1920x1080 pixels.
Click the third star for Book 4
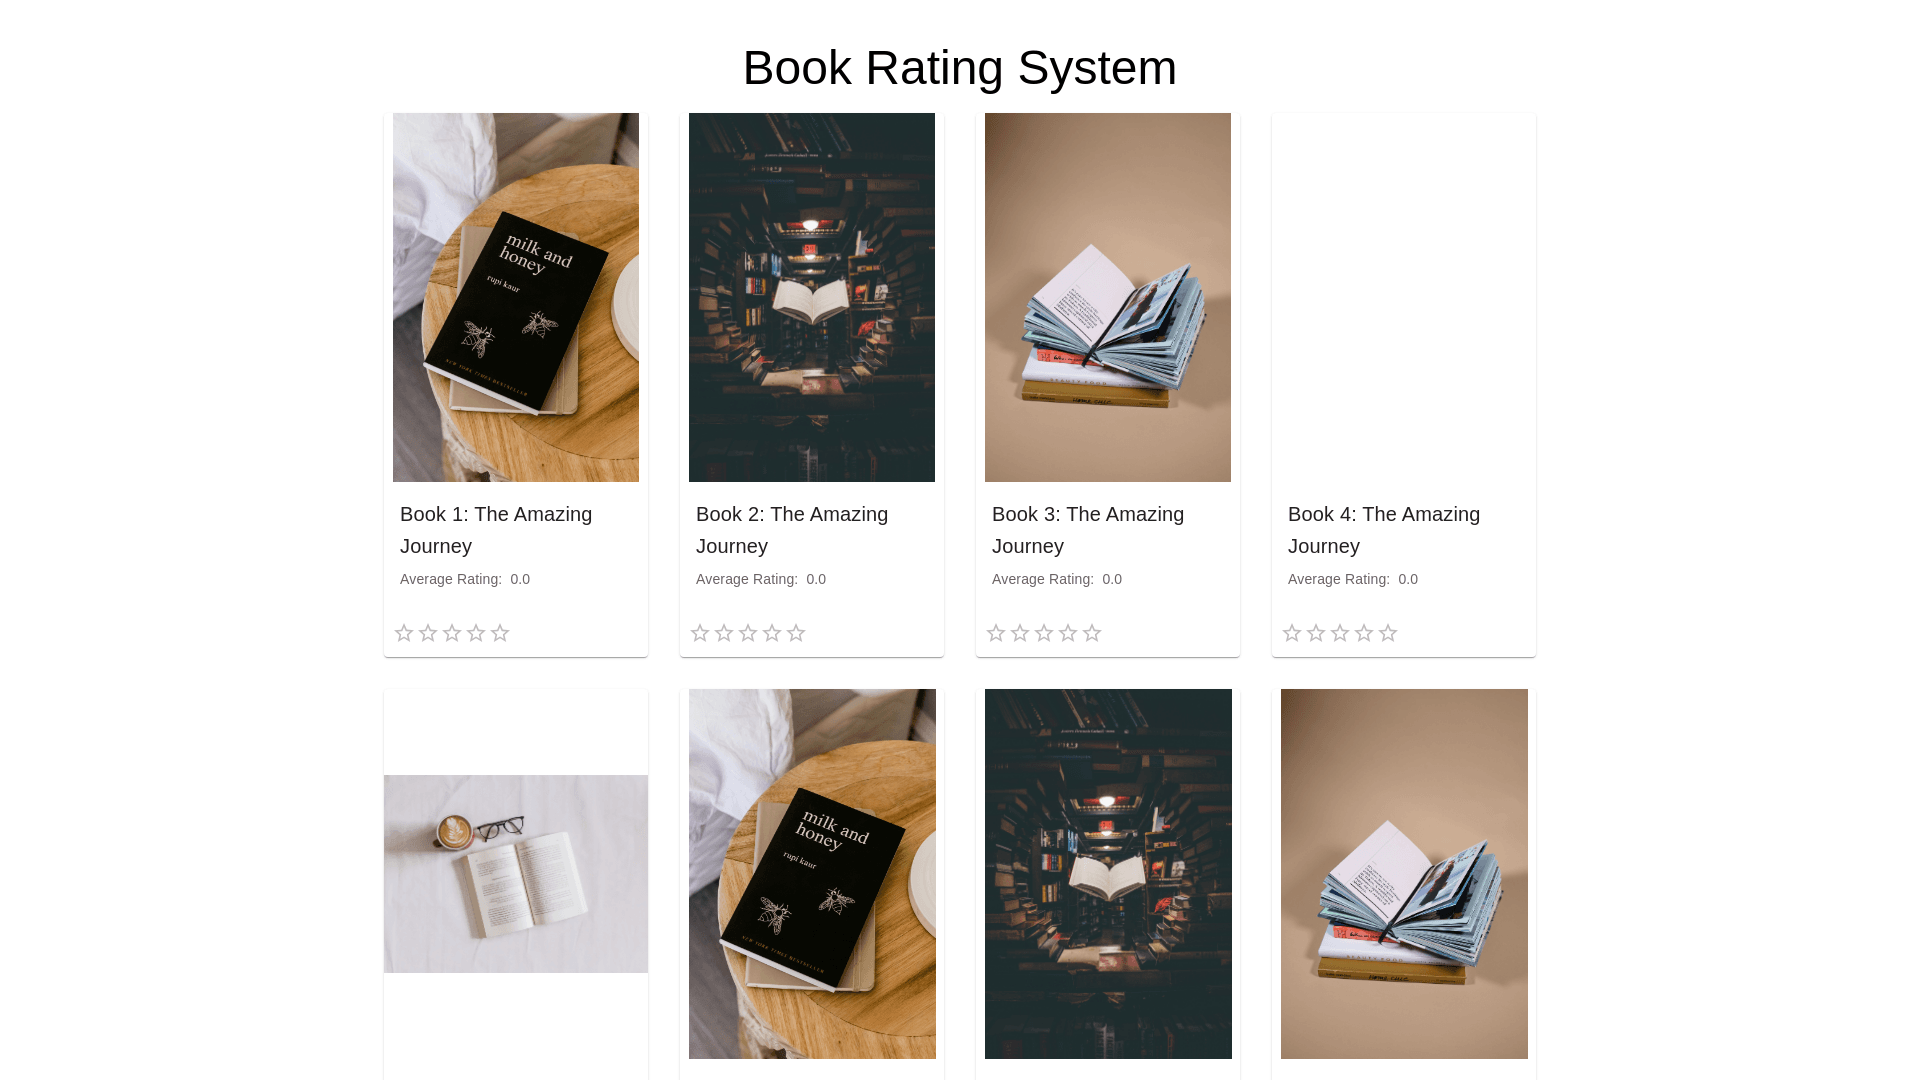pyautogui.click(x=1340, y=633)
